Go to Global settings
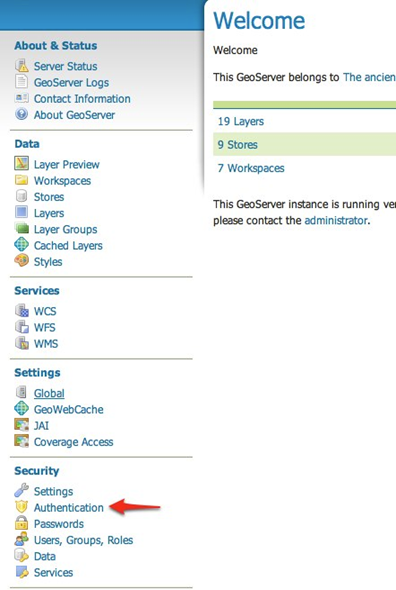This screenshot has width=396, height=590. (49, 393)
